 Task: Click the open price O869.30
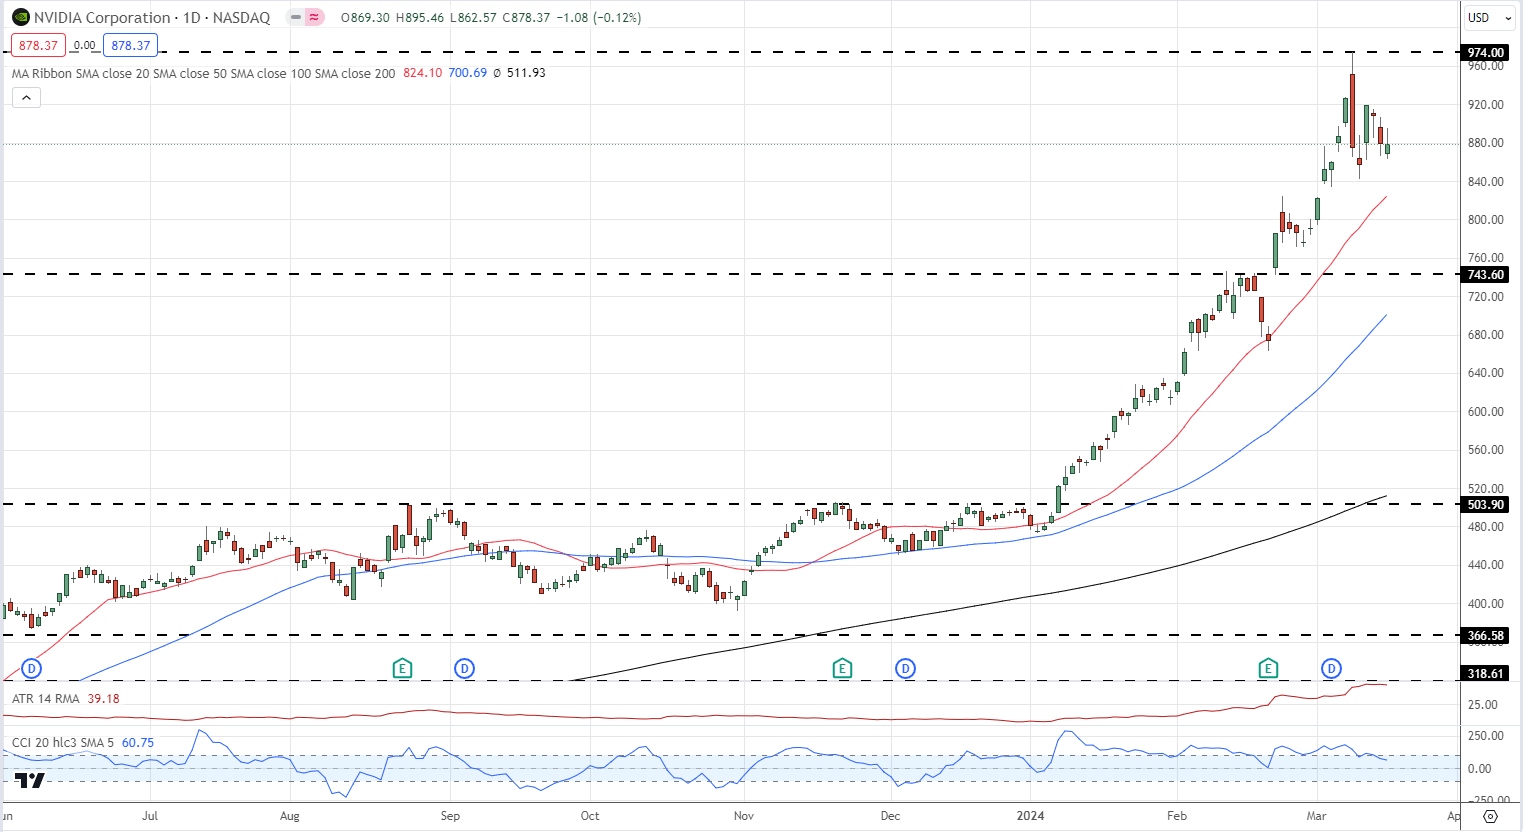click(365, 17)
